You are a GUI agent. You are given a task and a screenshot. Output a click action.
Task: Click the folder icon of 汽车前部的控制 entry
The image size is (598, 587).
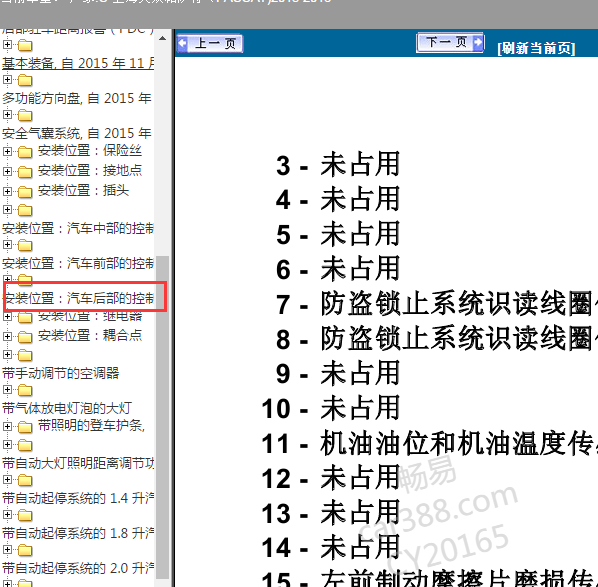(x=25, y=245)
